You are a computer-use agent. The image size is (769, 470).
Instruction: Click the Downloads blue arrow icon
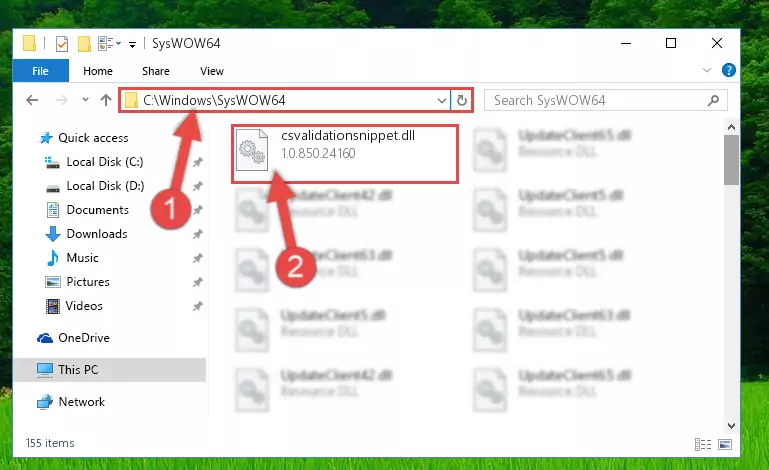pyautogui.click(x=52, y=234)
